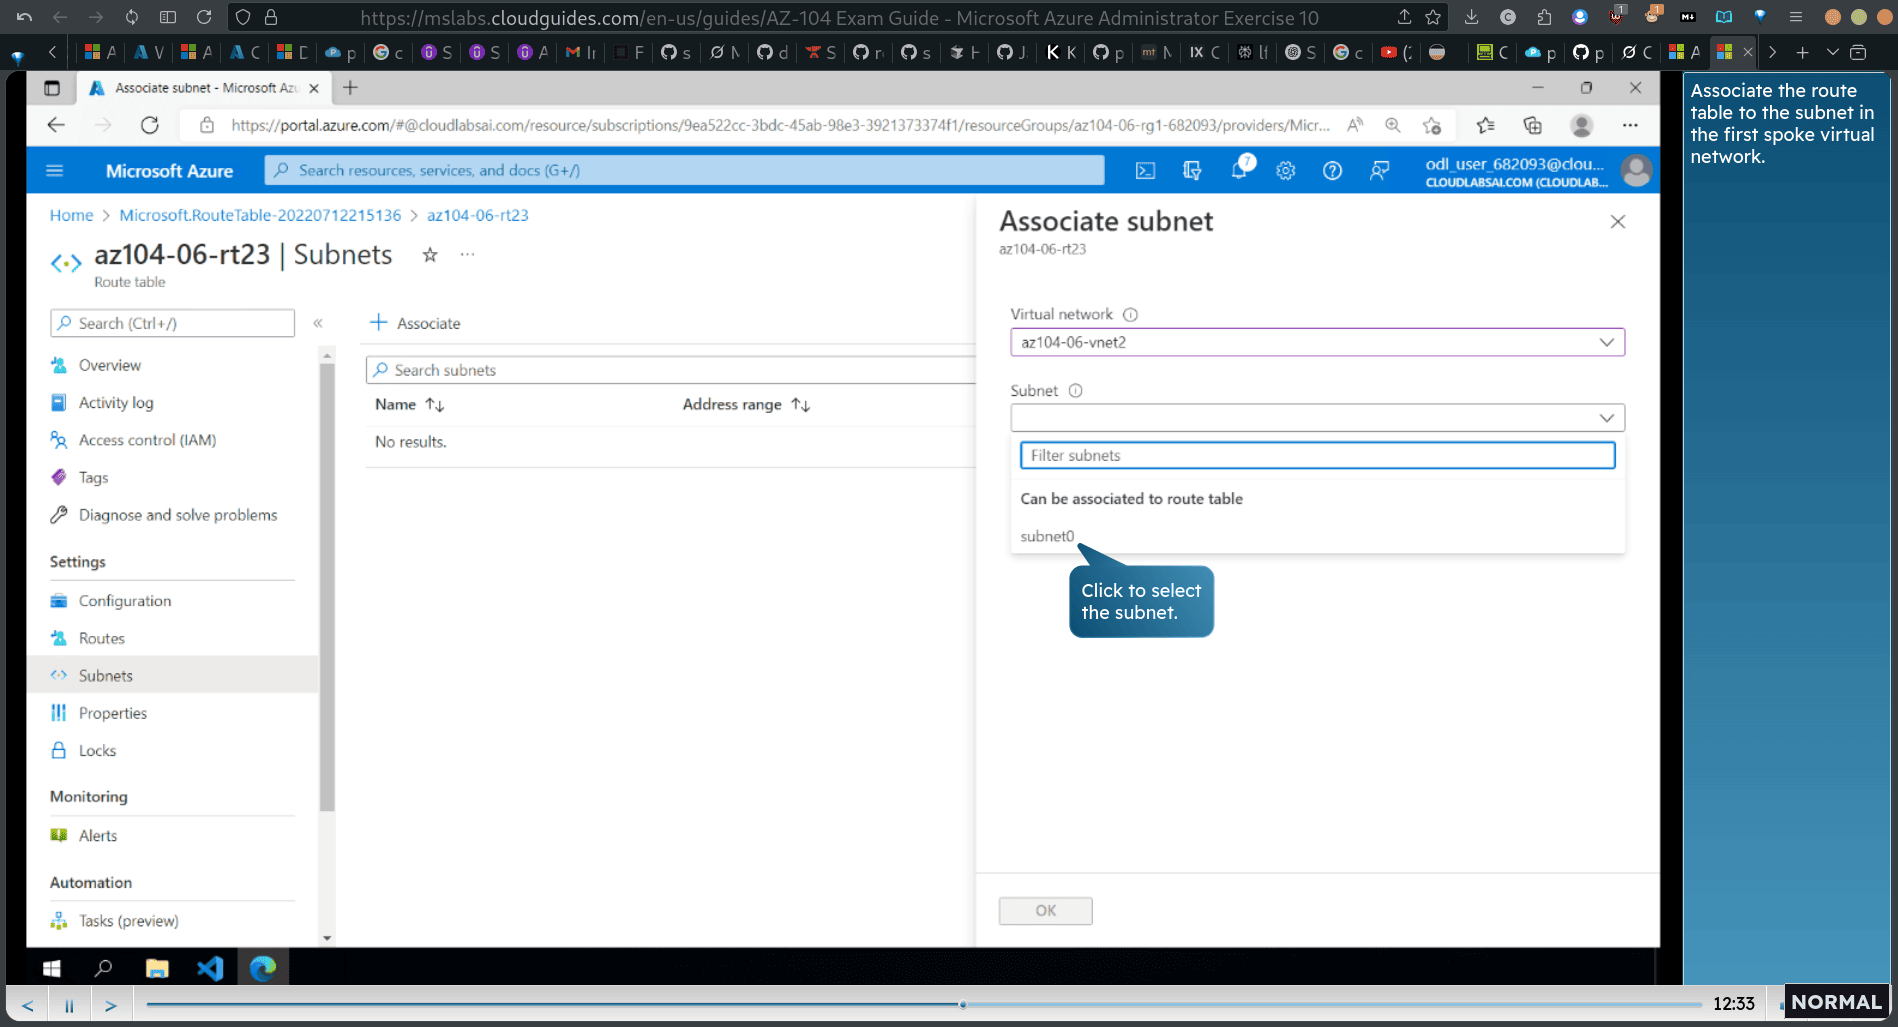This screenshot has height=1027, width=1898.
Task: Collapse the resource menu sidebar
Action: 318,323
